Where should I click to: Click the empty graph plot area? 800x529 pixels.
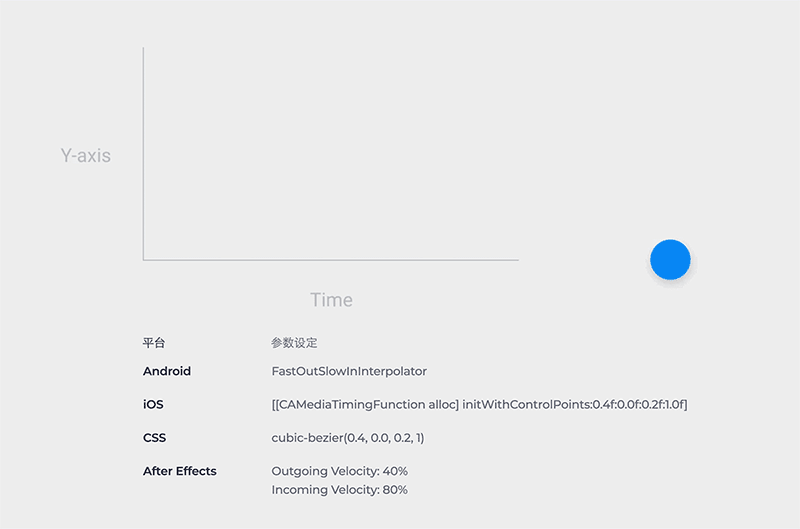[x=330, y=155]
